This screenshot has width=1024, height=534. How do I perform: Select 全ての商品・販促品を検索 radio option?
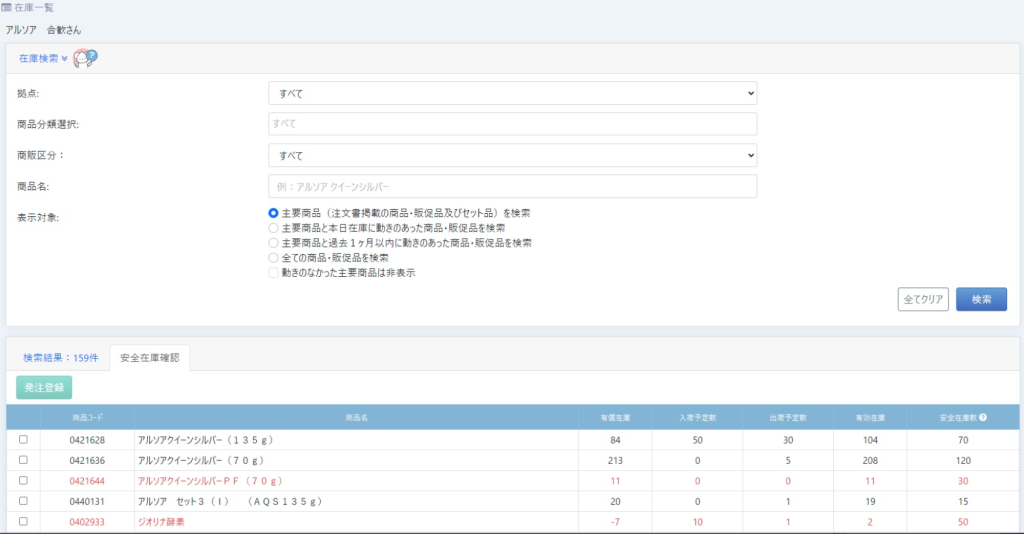click(x=274, y=257)
